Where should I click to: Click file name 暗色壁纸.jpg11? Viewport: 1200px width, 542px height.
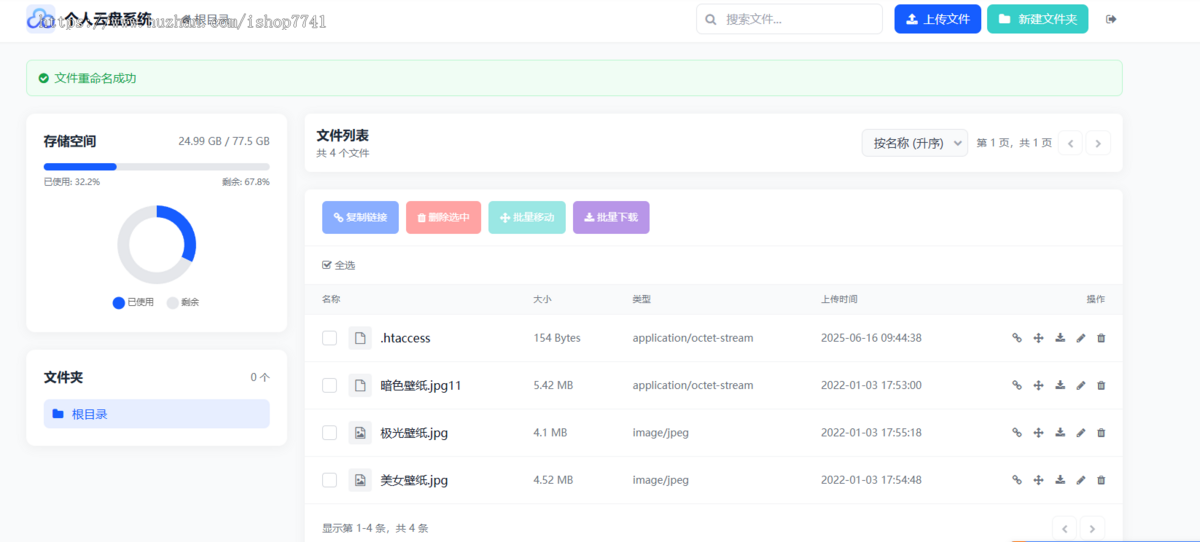point(421,385)
